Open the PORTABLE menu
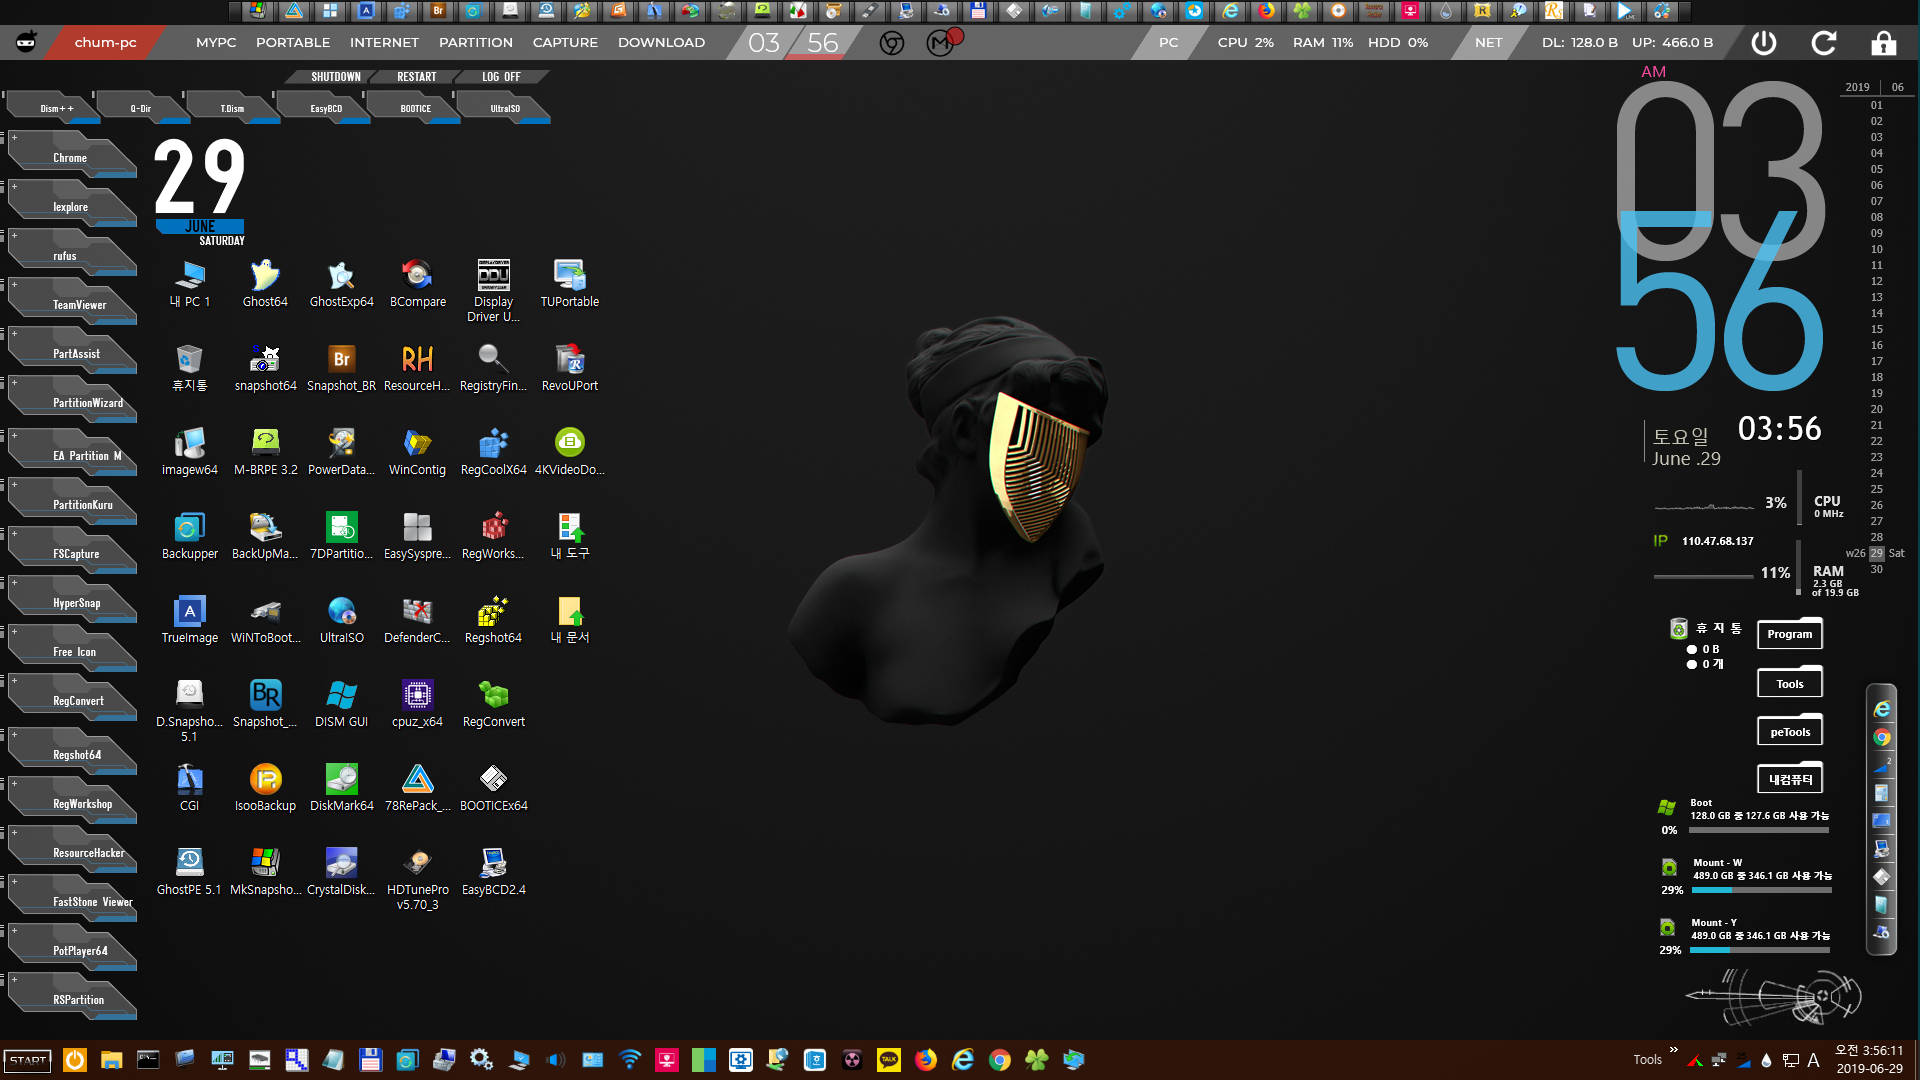Screen dimensions: 1920x1080 [x=293, y=43]
